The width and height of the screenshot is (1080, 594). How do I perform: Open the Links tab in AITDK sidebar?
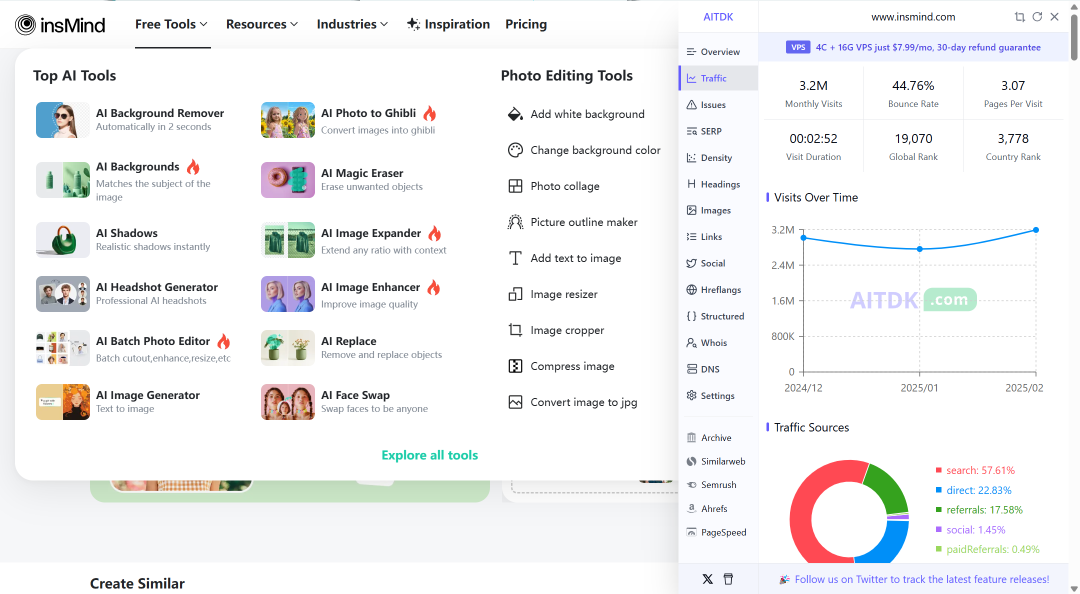[x=718, y=236]
